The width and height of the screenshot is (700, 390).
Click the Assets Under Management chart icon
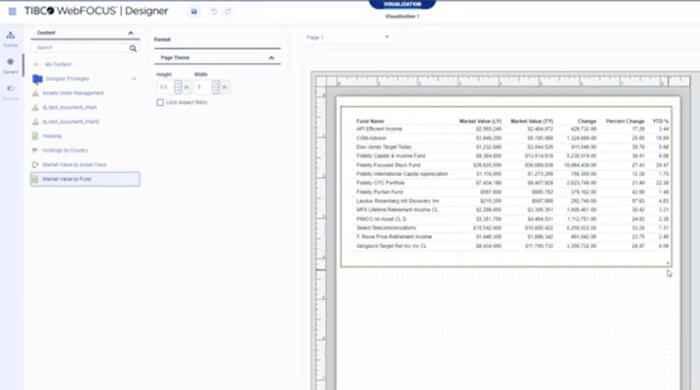pos(36,93)
